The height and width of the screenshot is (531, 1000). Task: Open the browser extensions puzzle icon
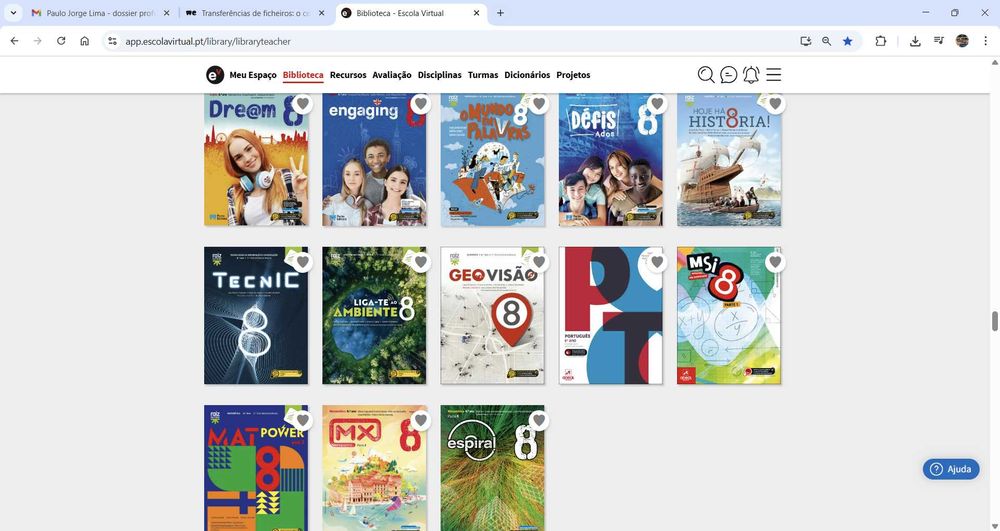pos(881,41)
